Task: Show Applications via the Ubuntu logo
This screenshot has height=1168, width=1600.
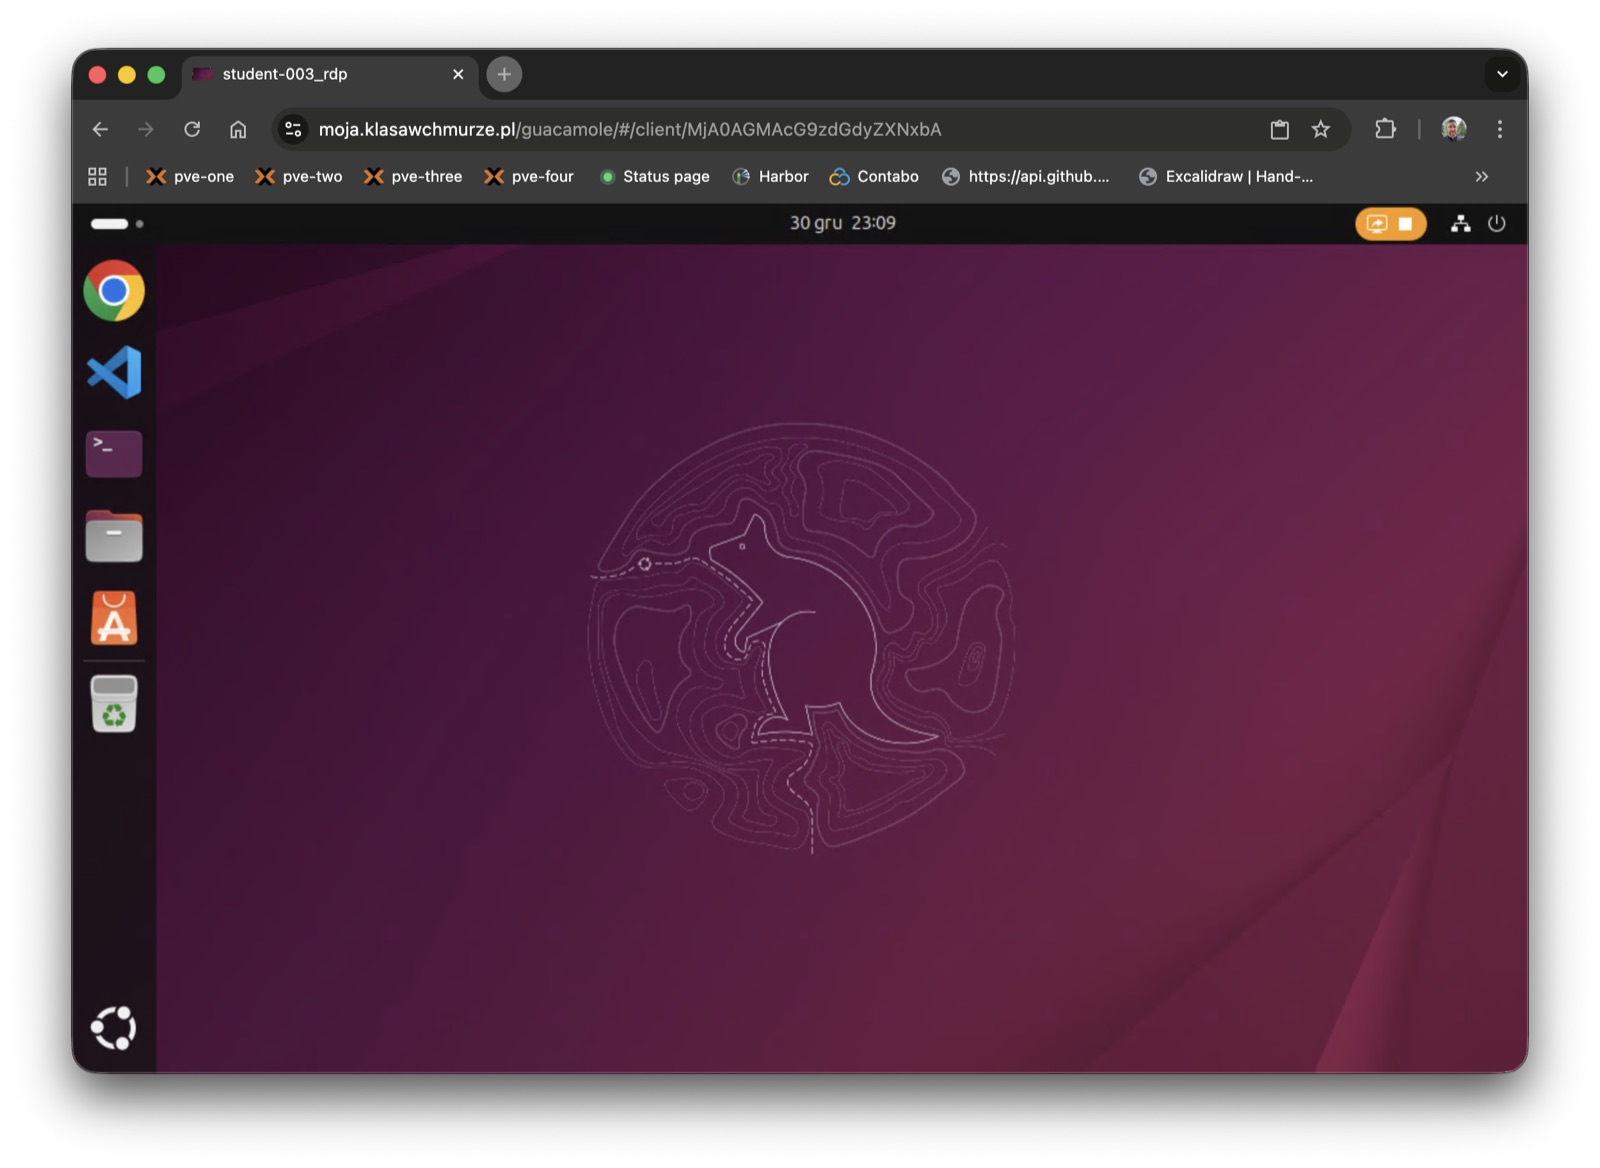Action: click(x=114, y=1027)
